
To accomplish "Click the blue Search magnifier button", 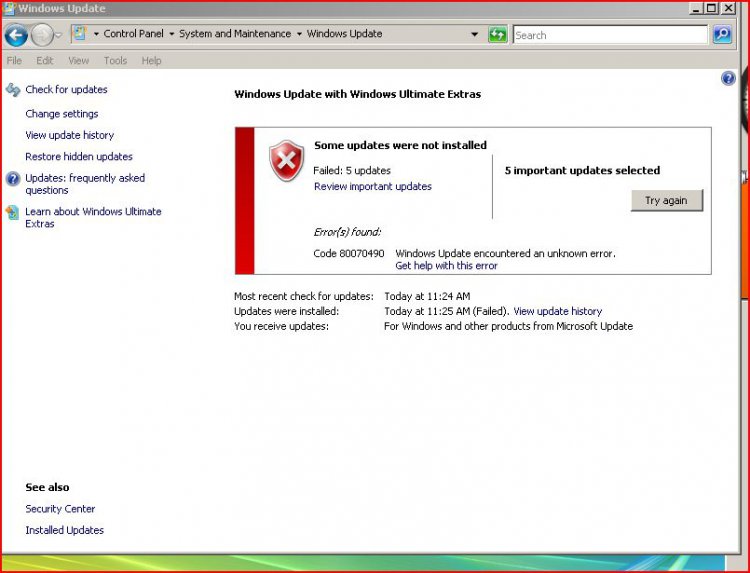I will (x=722, y=35).
